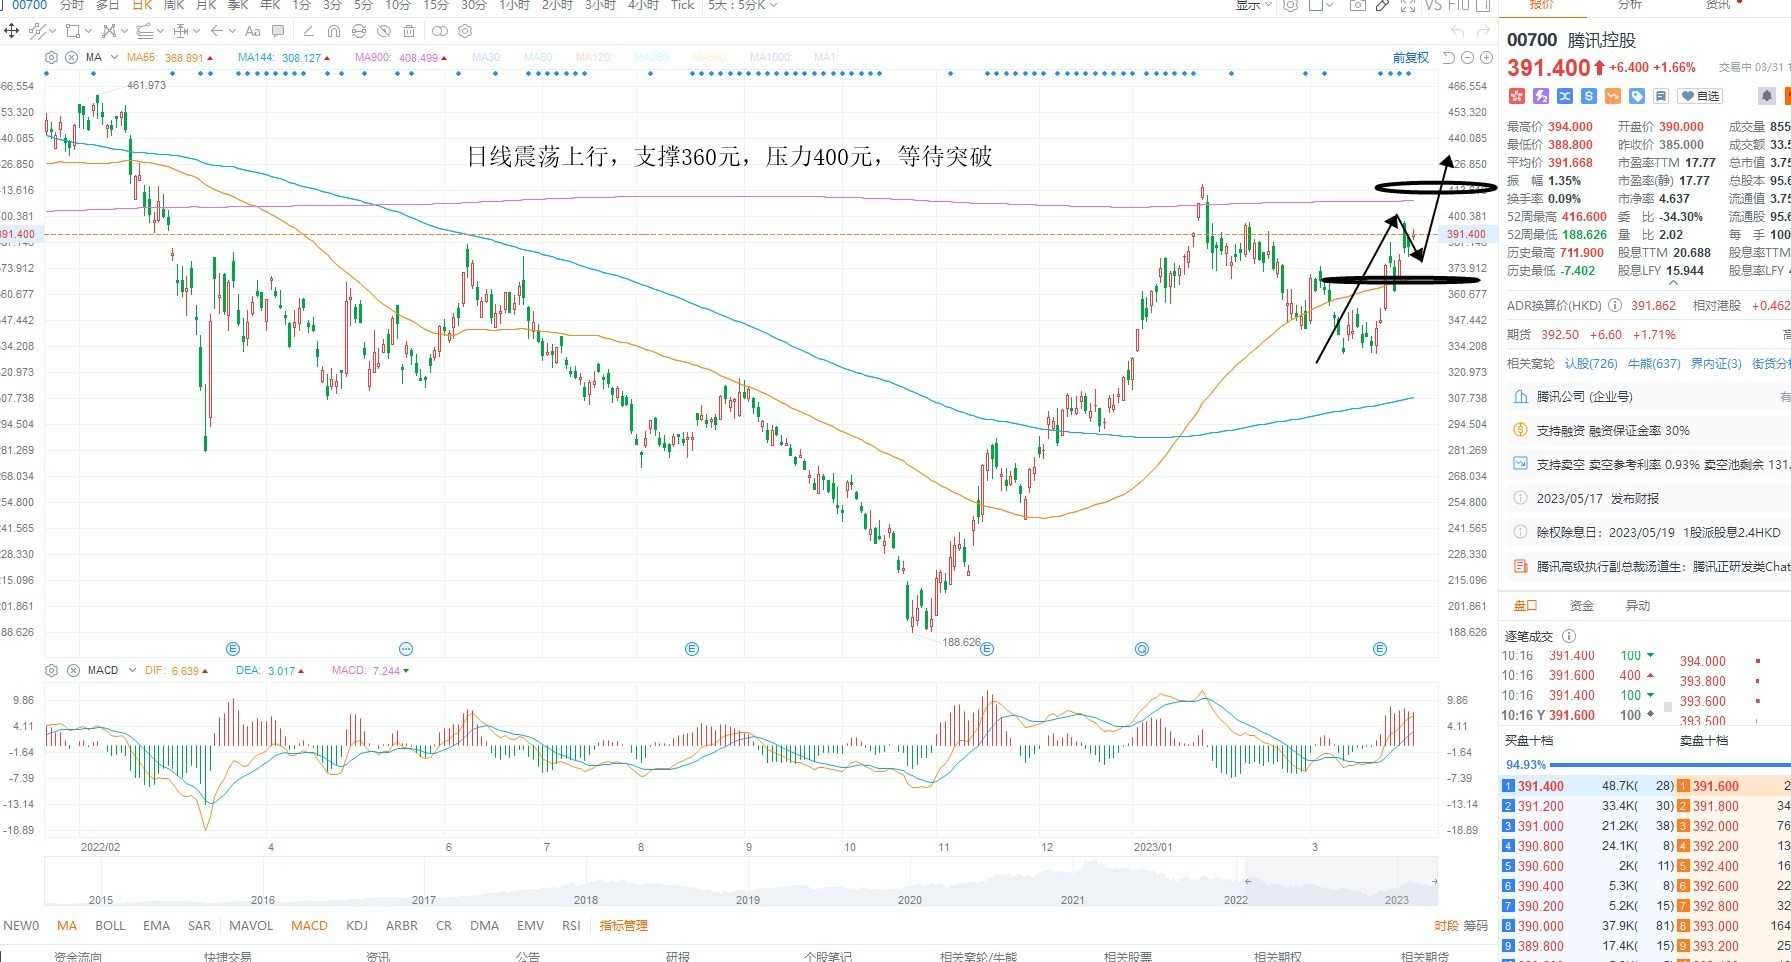Remove the MACD indicator with its X icon
The height and width of the screenshot is (962, 1791).
click(73, 670)
